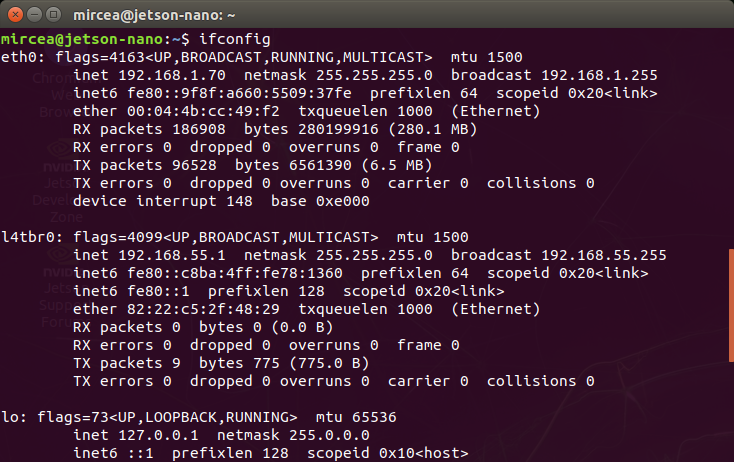This screenshot has height=462, width=734.
Task: Click the bytes value 6561390
Action: (x=320, y=165)
